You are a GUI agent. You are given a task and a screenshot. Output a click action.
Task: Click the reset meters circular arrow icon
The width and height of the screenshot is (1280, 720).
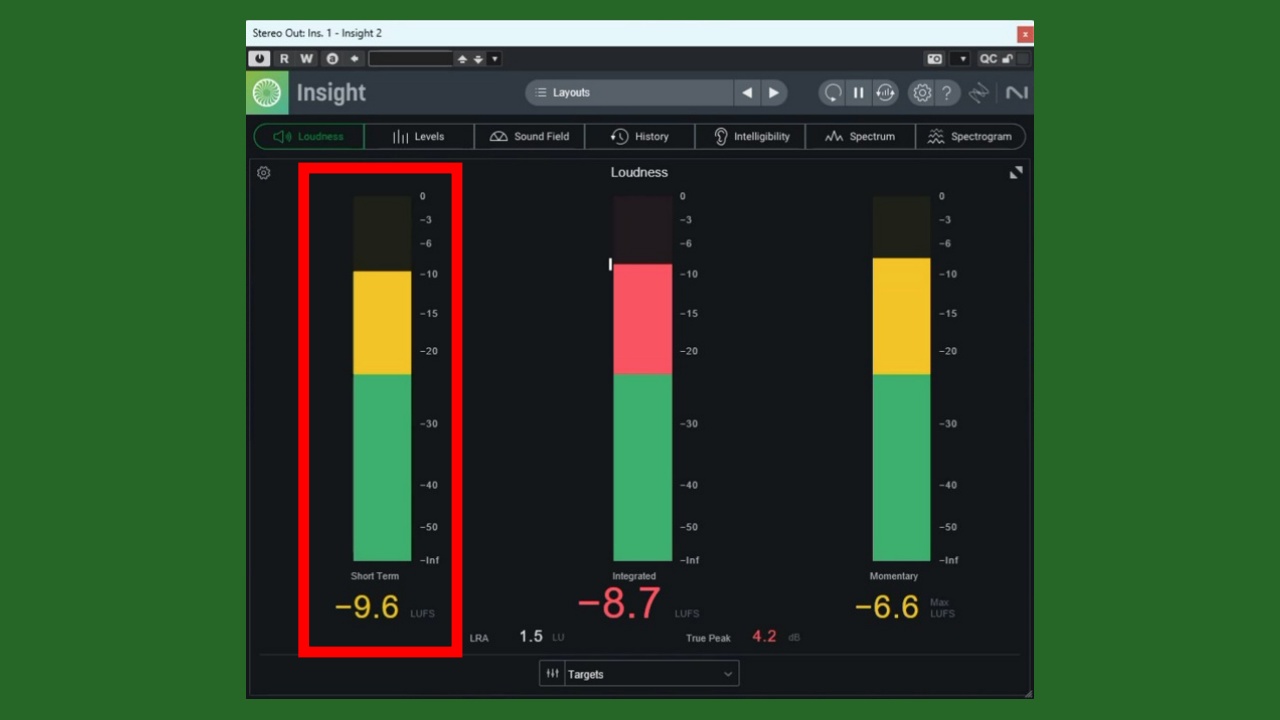coord(832,93)
